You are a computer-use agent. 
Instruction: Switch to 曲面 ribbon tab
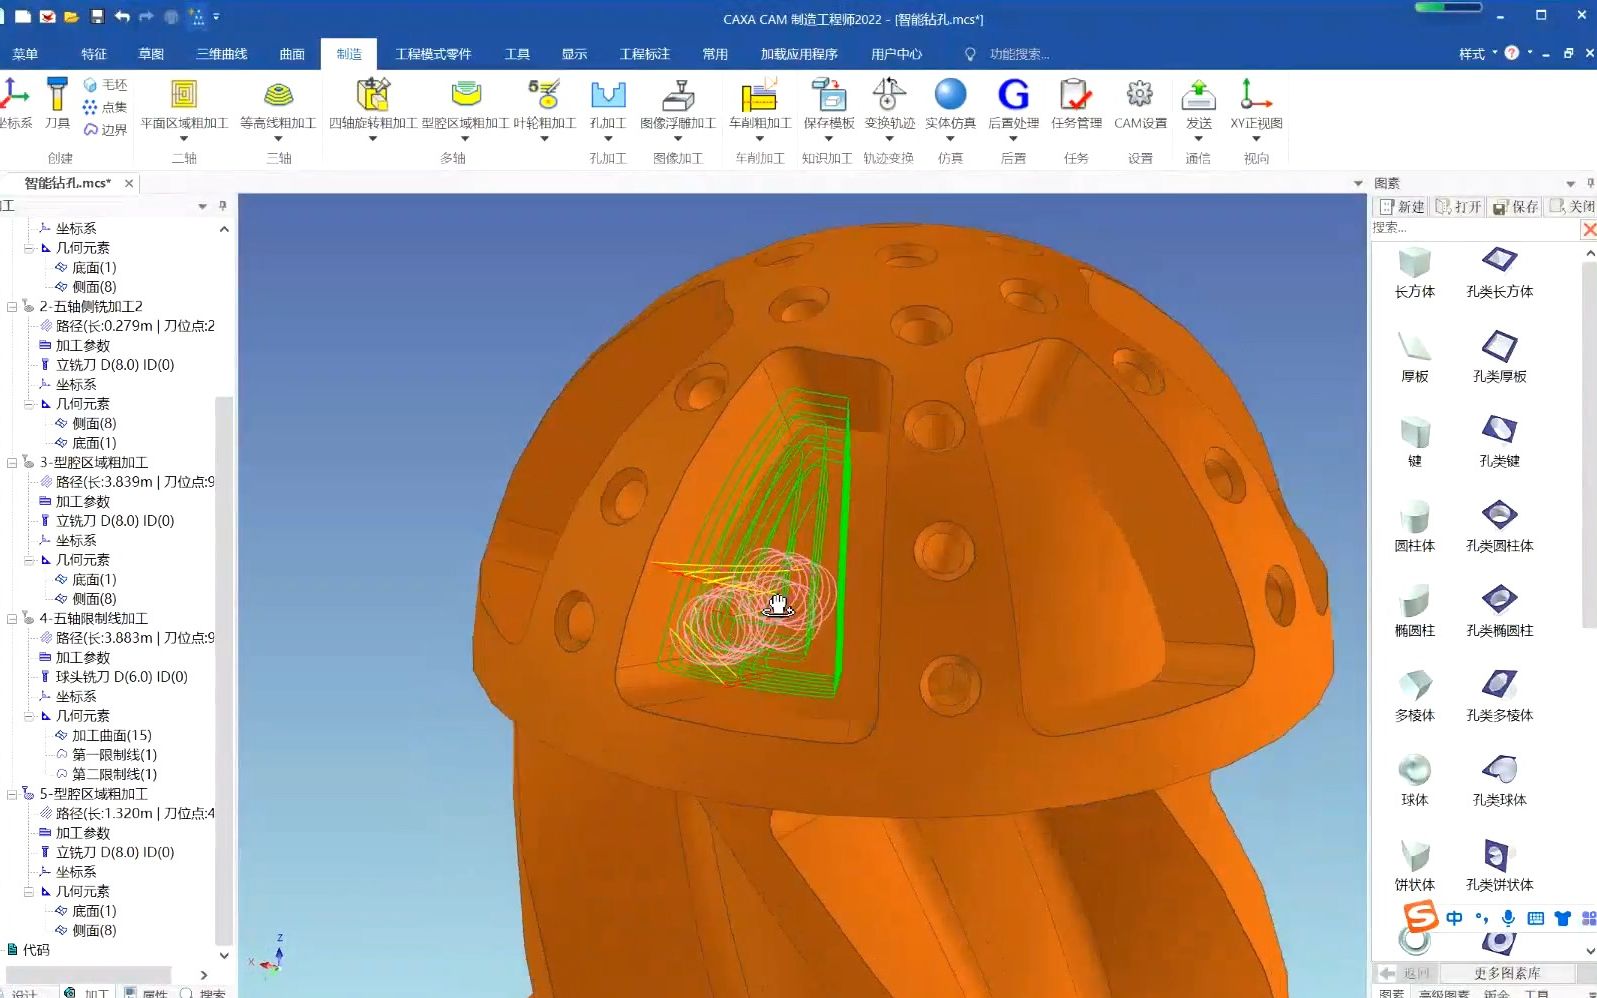point(292,54)
